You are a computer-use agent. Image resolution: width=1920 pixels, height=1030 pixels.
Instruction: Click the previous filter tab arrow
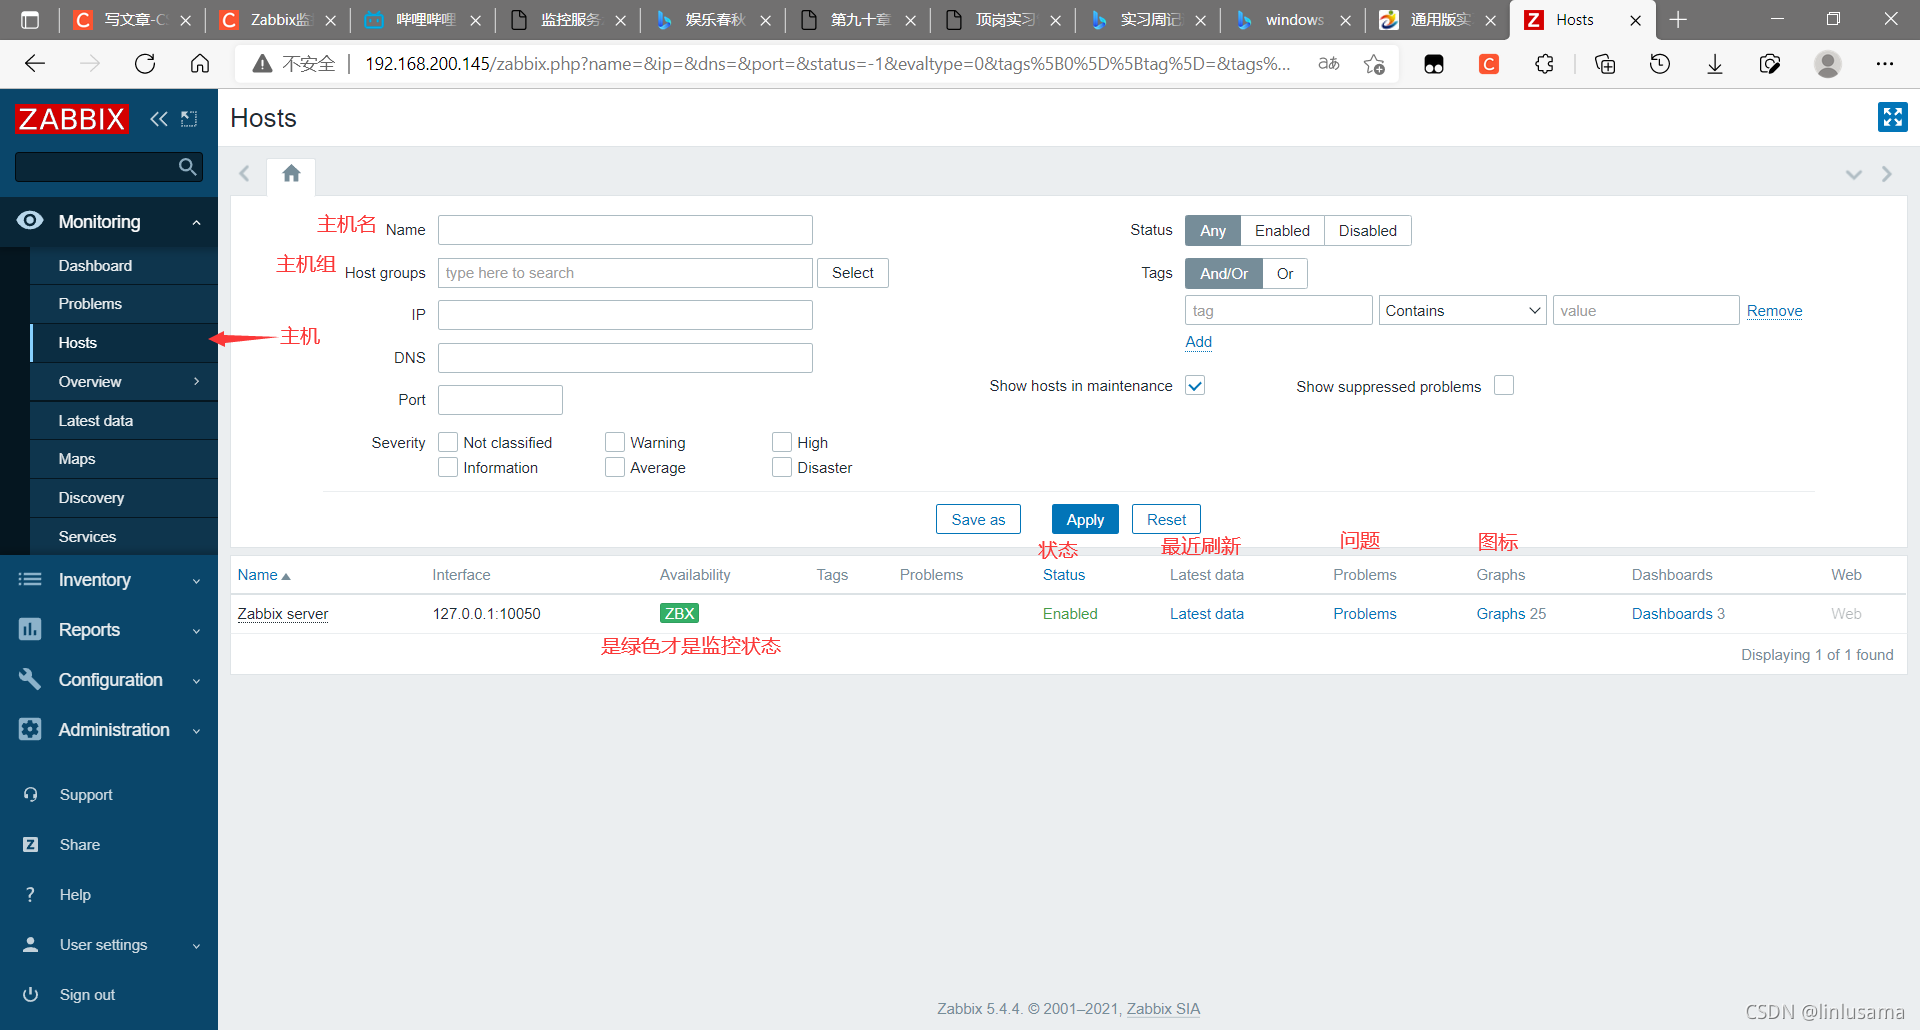pos(244,174)
